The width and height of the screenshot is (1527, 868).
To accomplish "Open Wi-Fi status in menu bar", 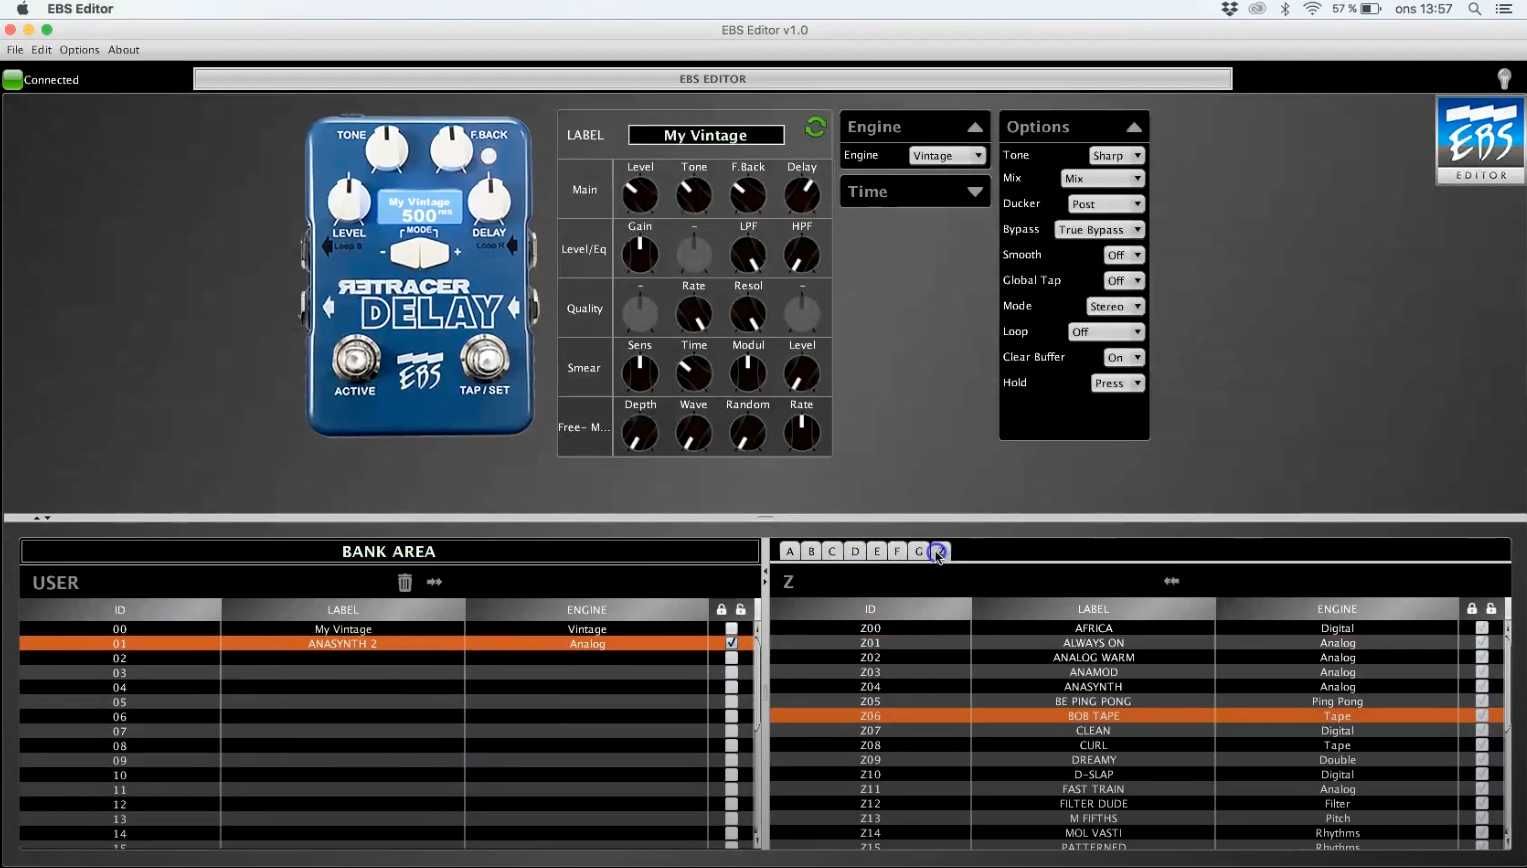I will pyautogui.click(x=1312, y=9).
